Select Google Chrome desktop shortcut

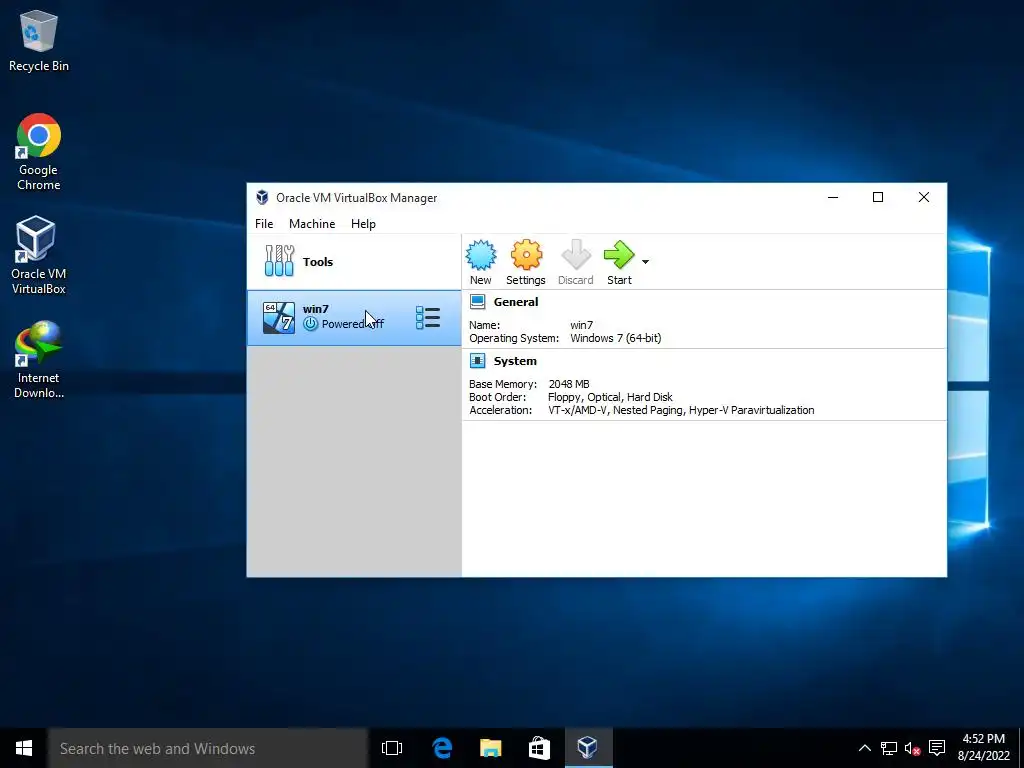39,152
